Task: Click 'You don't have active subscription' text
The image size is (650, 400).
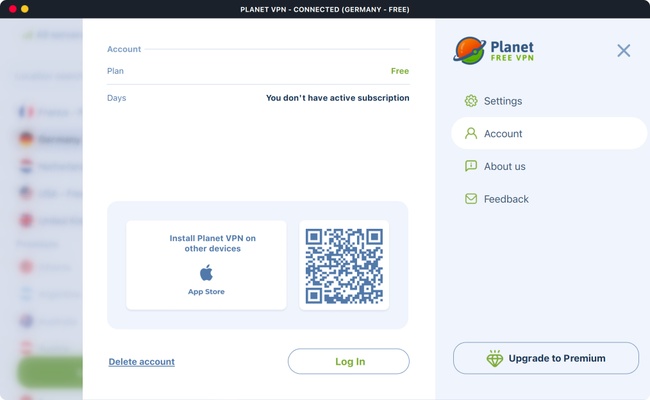Action: coord(337,98)
